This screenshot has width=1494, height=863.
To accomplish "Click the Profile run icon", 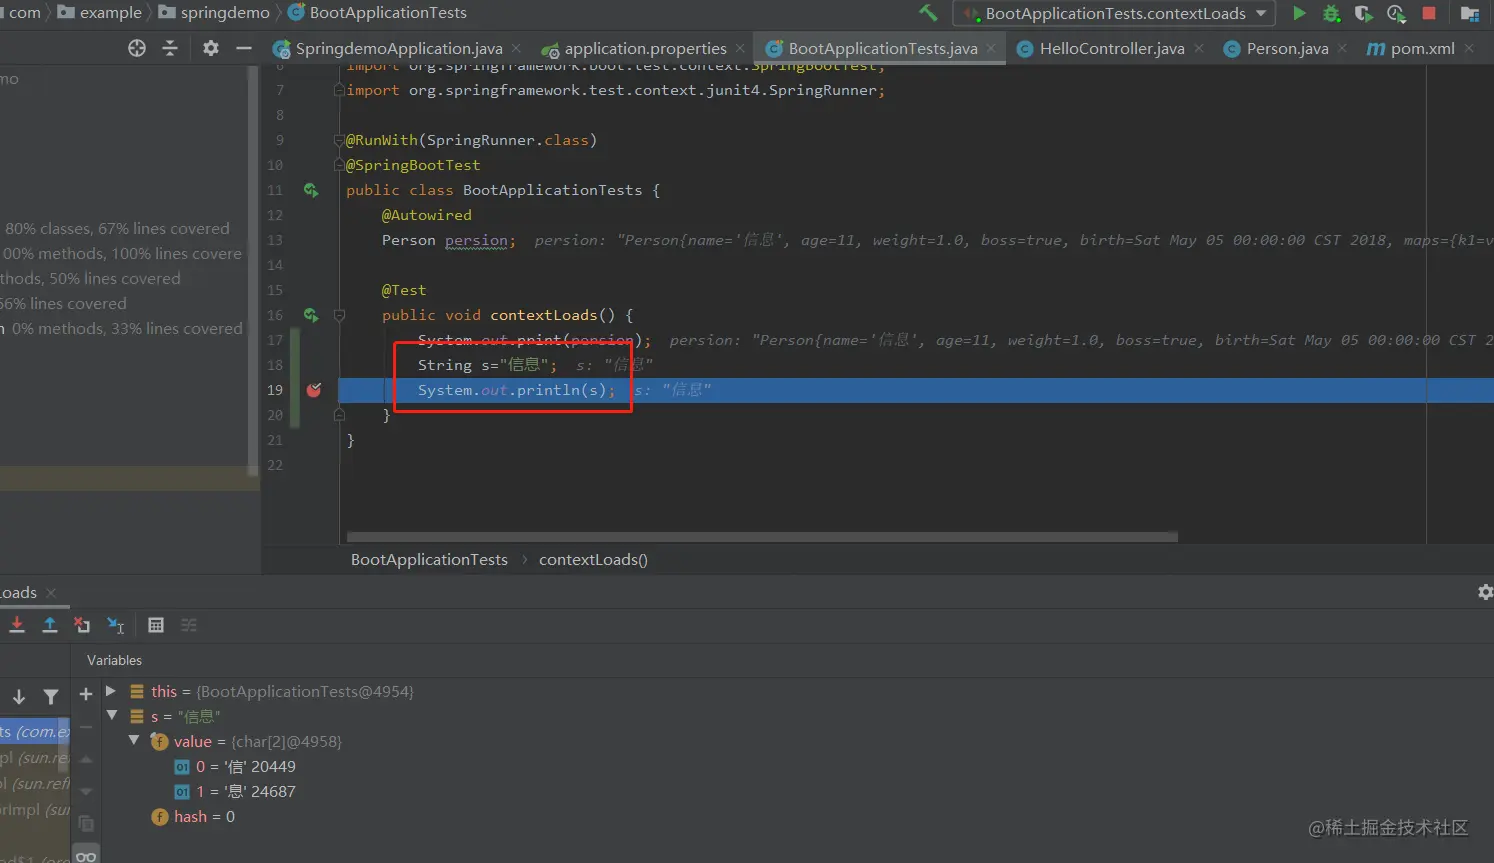I will coord(1396,13).
